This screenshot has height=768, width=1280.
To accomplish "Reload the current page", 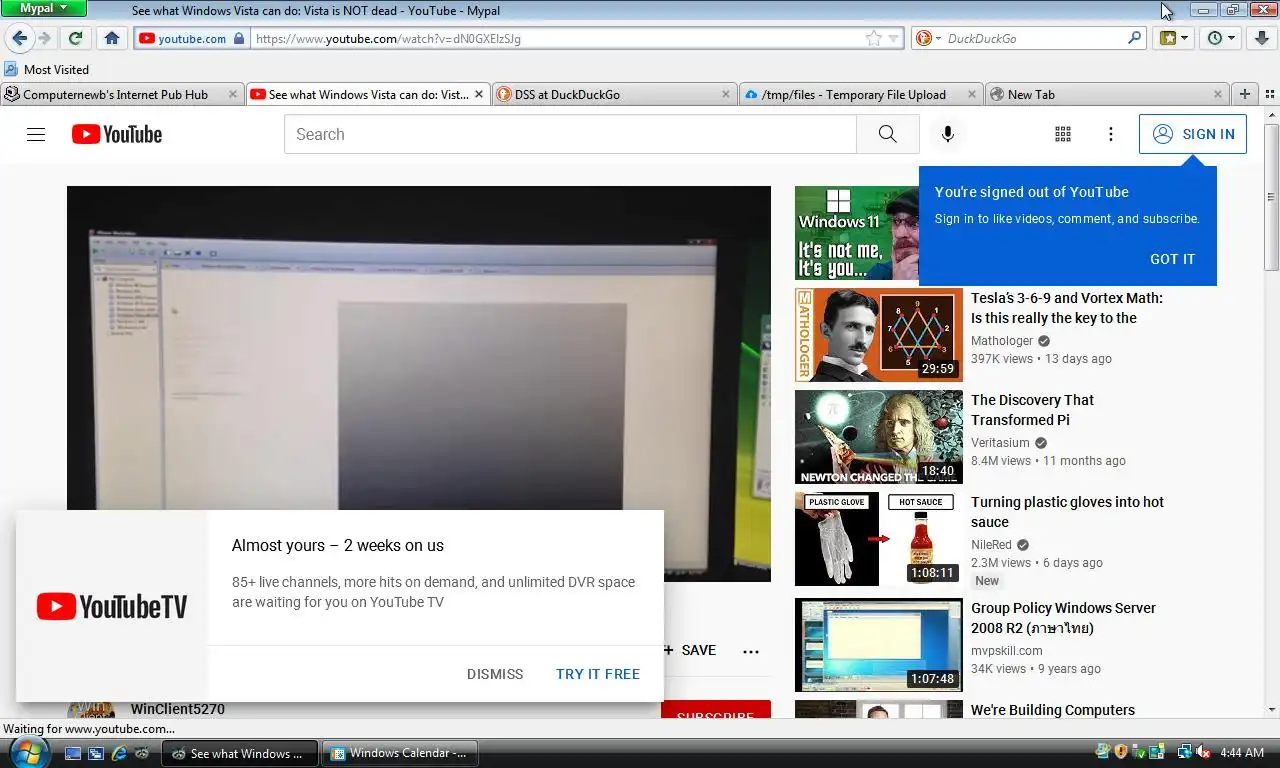I will click(x=75, y=38).
